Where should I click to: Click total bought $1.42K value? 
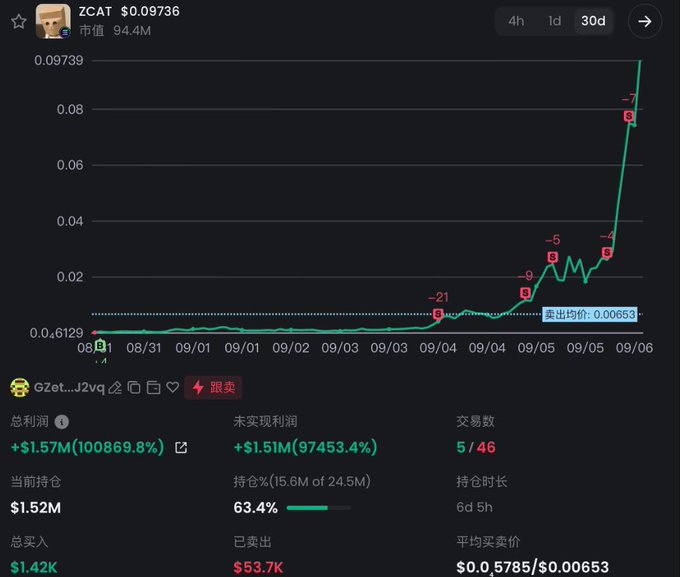tap(34, 567)
